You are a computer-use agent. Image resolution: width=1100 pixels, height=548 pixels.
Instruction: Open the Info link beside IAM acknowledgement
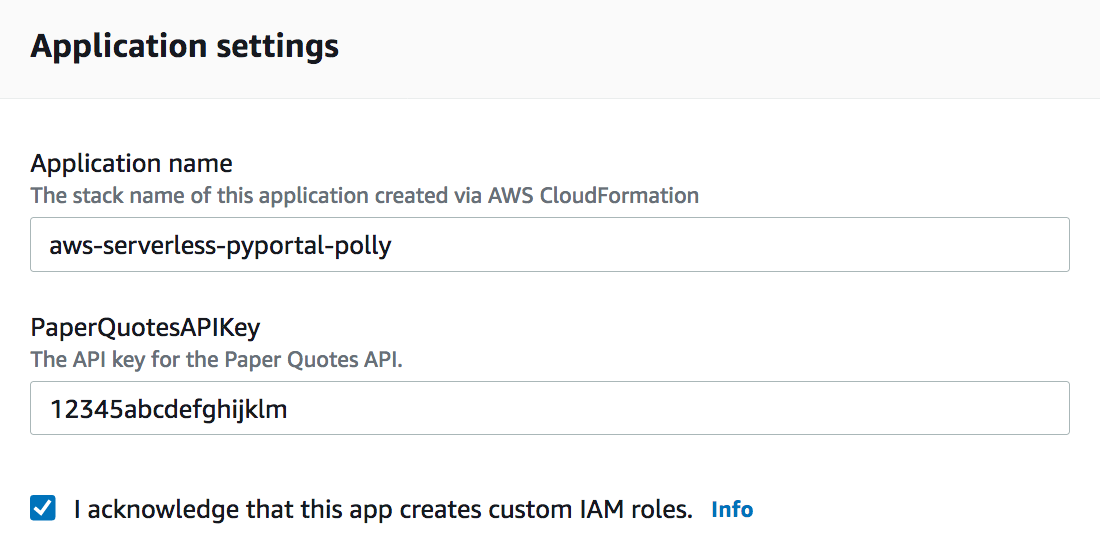732,510
